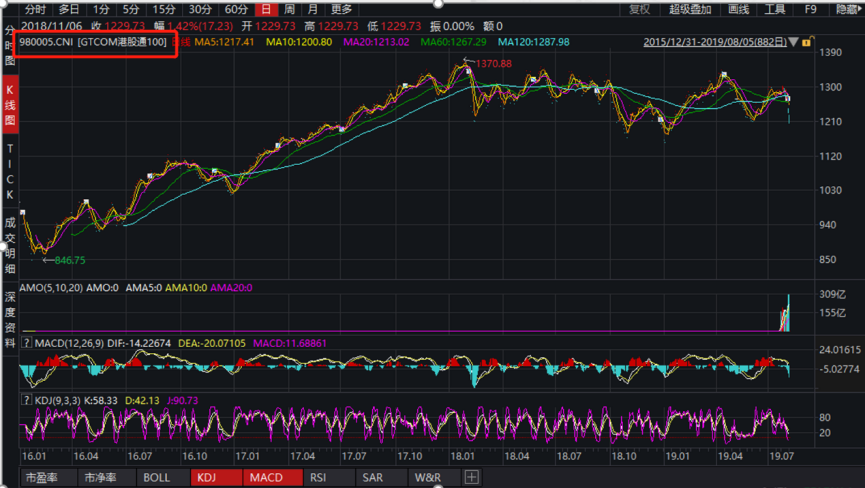Open TICK view in left sidebar
The width and height of the screenshot is (865, 488).
[10, 171]
